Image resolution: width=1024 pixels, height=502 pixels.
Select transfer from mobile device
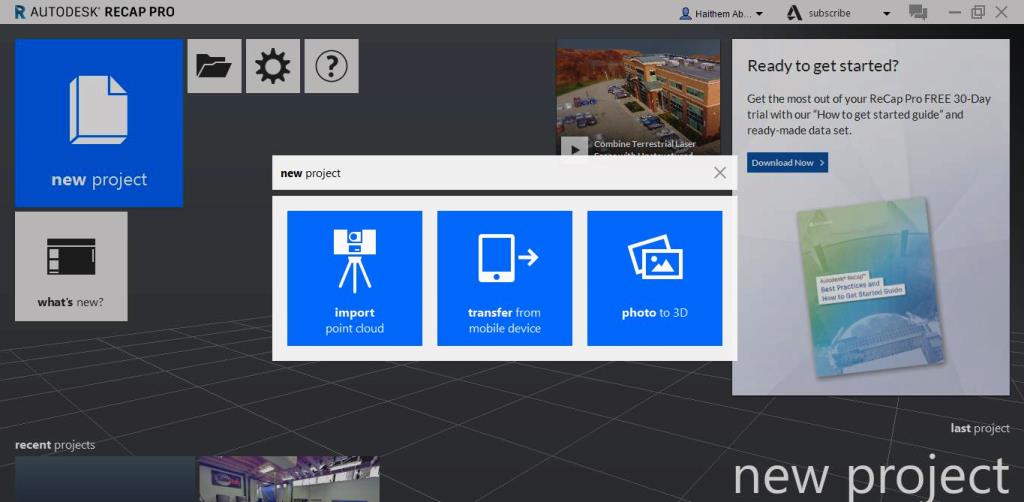[505, 278]
